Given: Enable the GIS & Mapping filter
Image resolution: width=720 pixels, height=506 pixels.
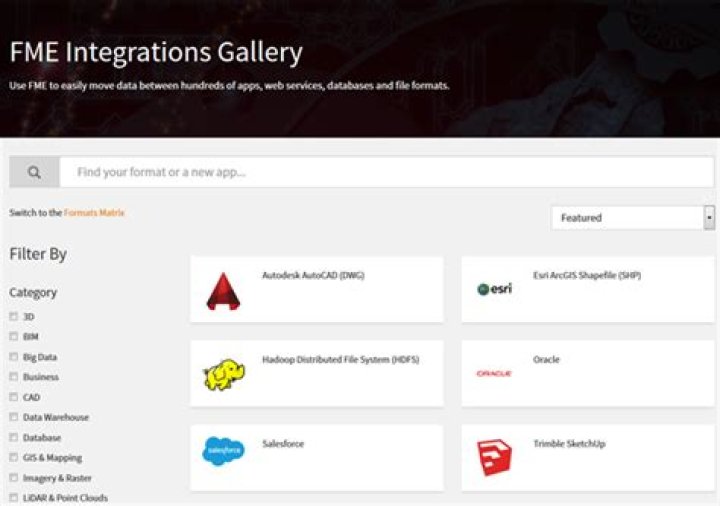Looking at the screenshot, I should point(14,458).
